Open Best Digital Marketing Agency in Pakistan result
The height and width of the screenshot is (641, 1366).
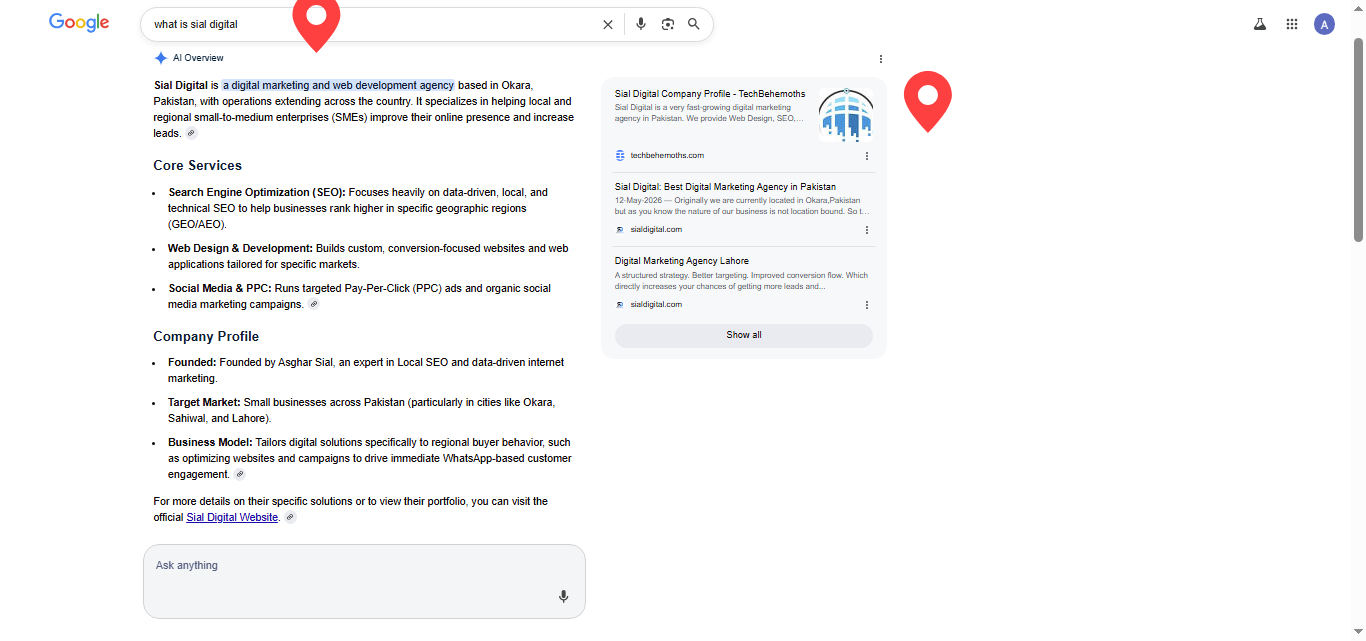(x=725, y=187)
